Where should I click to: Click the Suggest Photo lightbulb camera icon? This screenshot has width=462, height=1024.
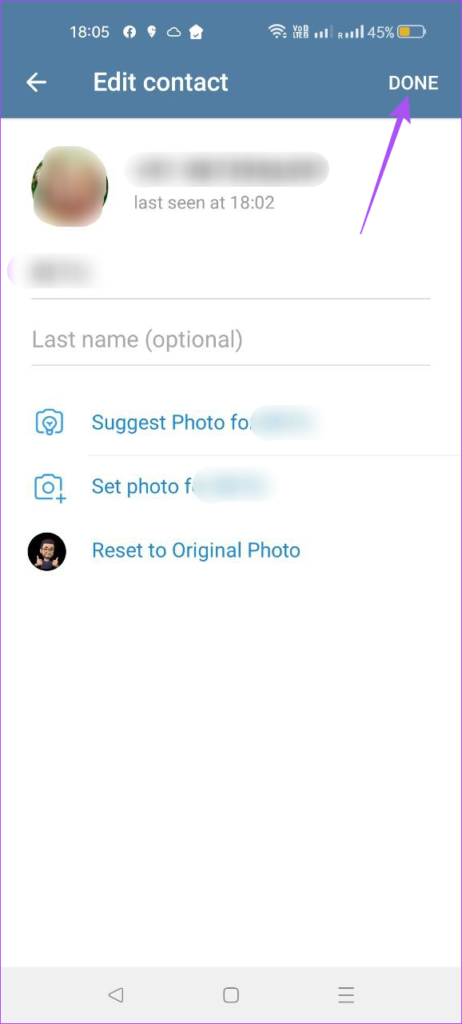coord(50,423)
